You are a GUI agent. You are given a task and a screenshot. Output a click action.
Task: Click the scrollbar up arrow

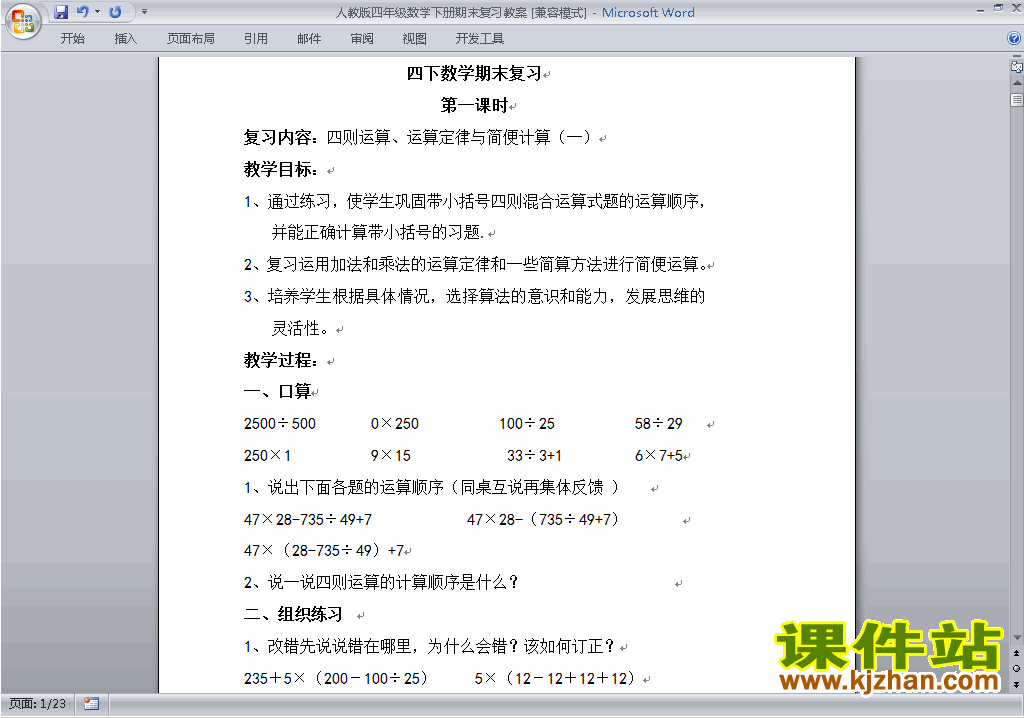[1017, 84]
